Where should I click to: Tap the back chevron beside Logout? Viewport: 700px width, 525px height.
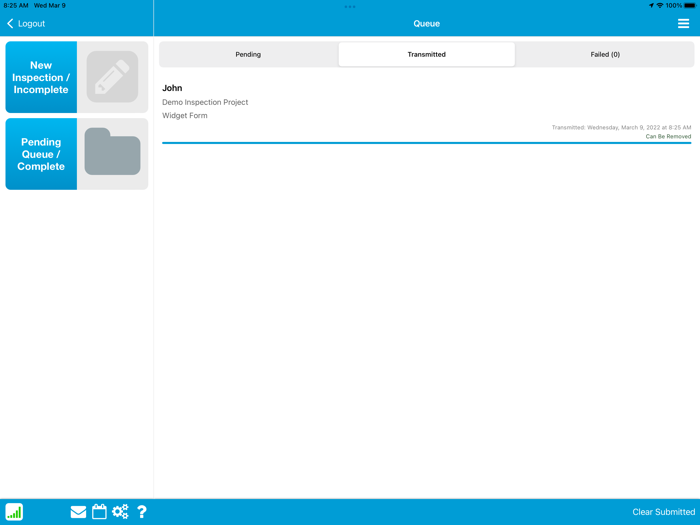[10, 24]
